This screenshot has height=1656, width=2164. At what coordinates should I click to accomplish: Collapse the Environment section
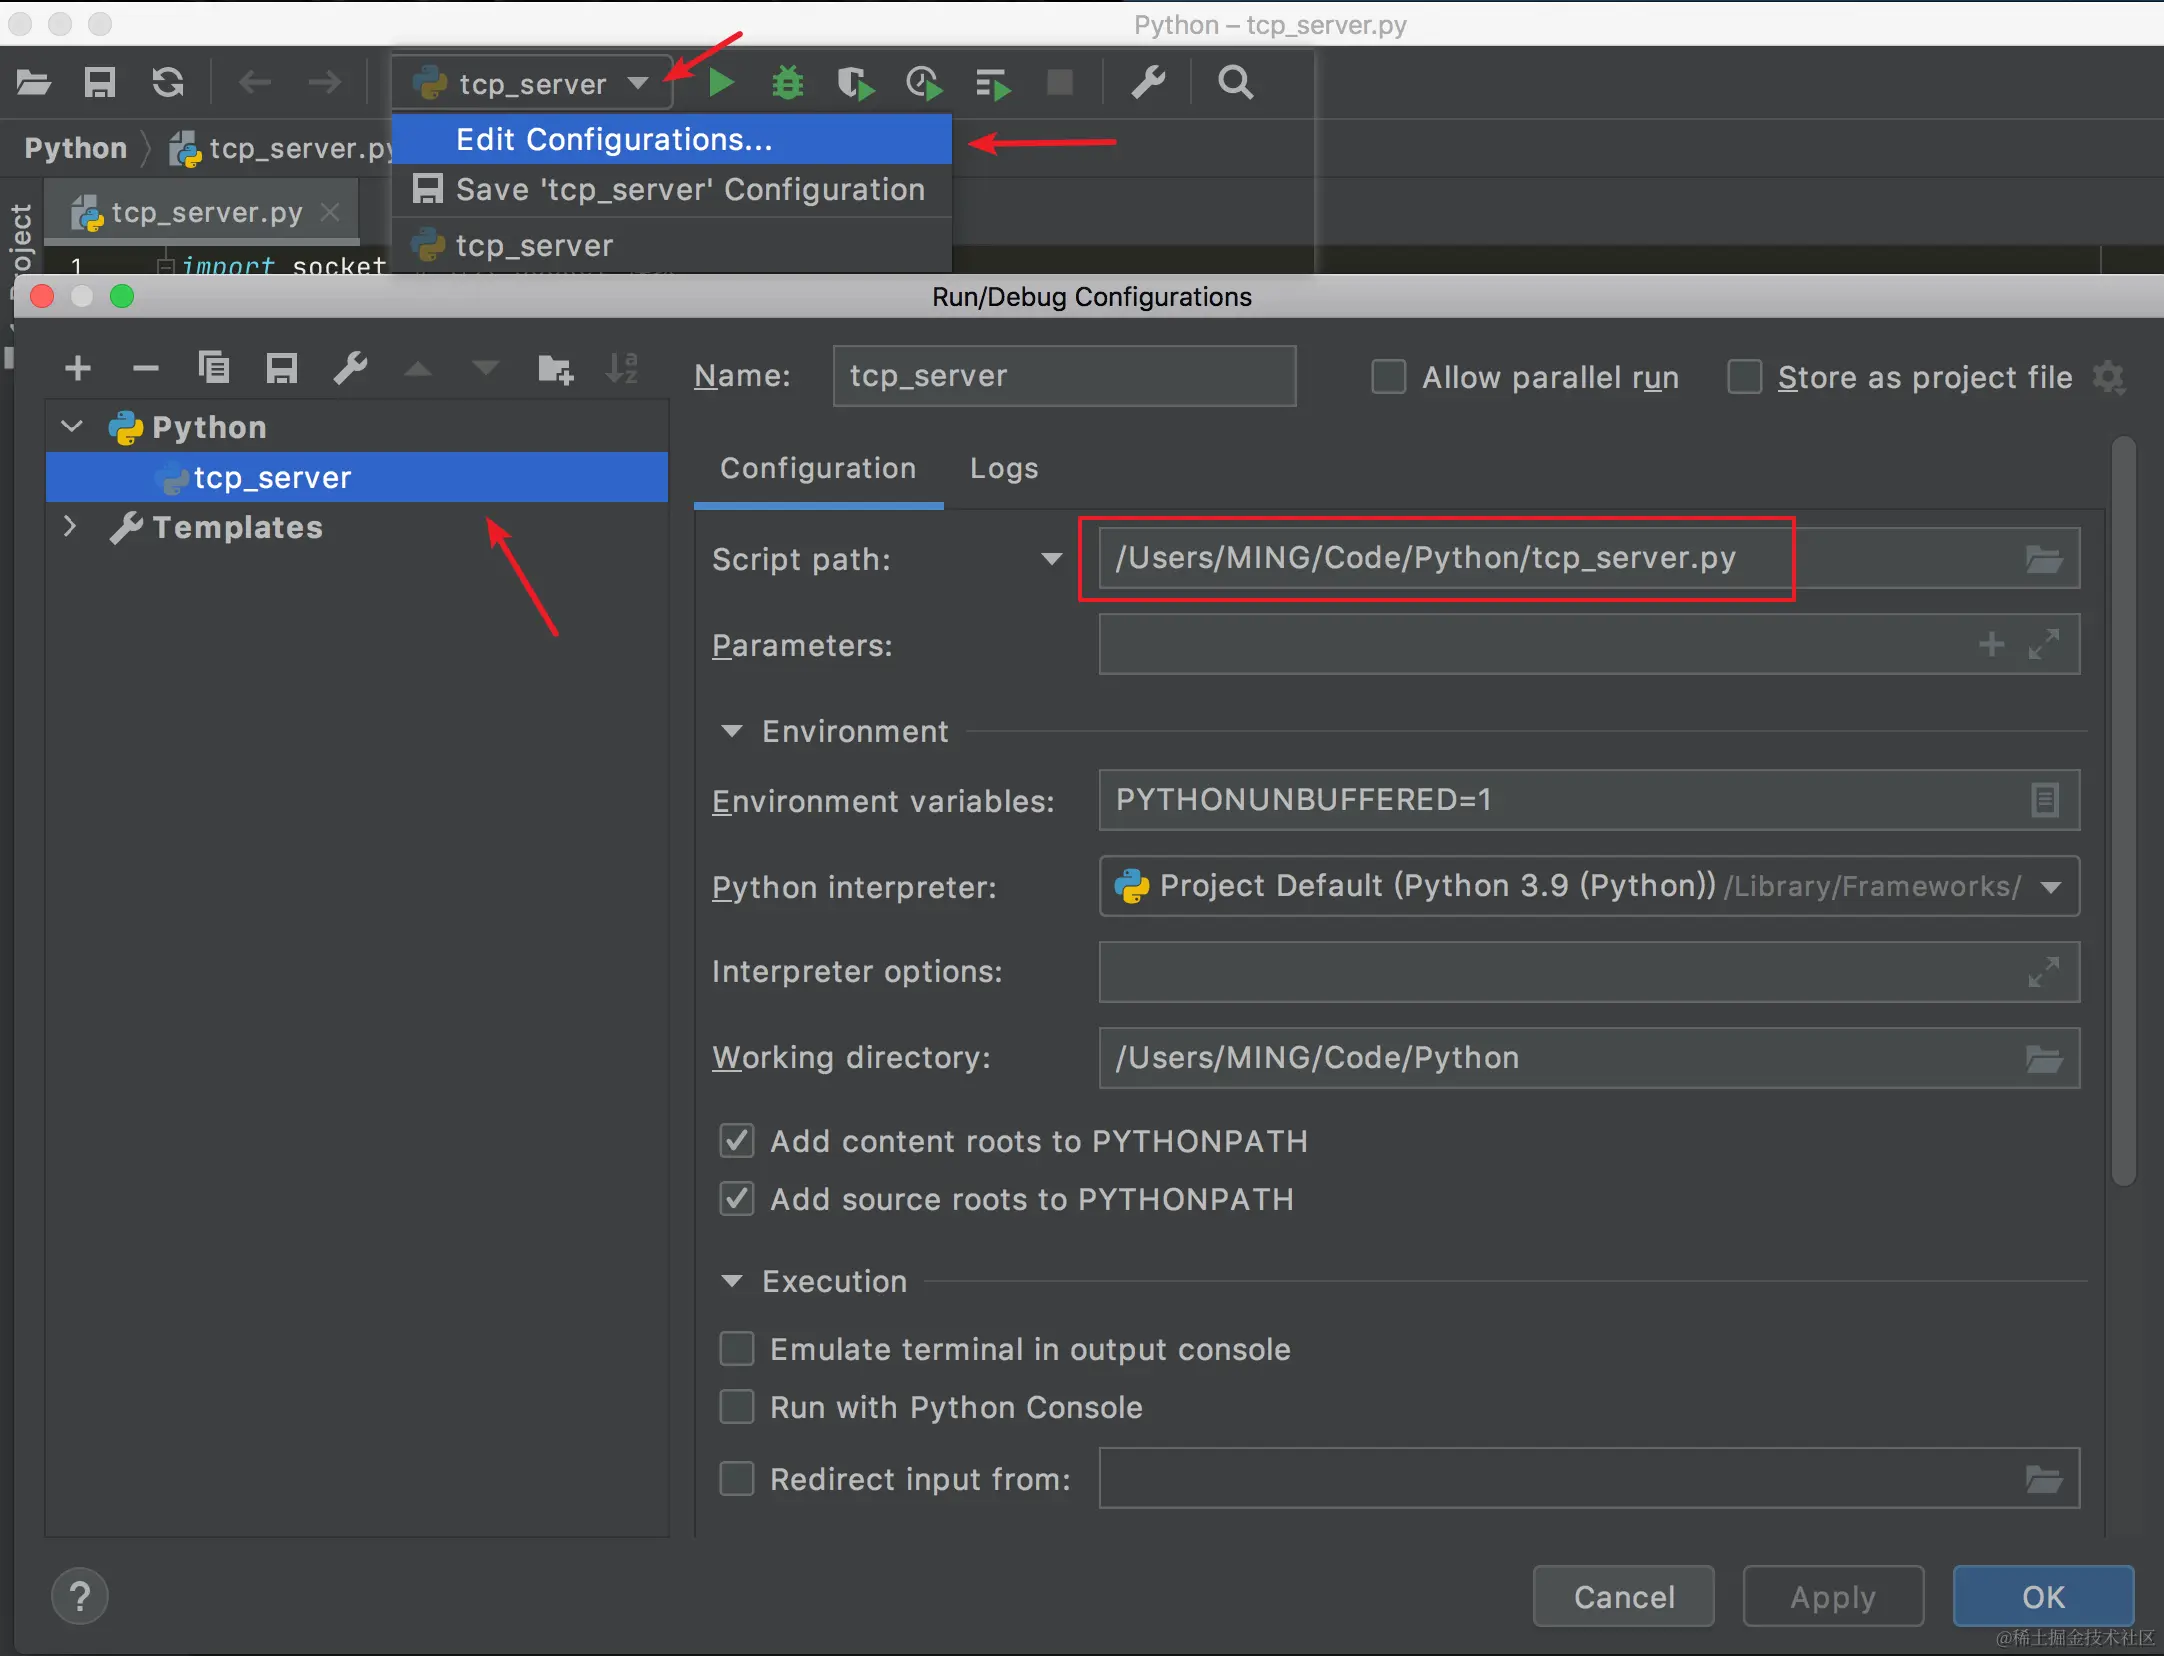click(x=732, y=731)
